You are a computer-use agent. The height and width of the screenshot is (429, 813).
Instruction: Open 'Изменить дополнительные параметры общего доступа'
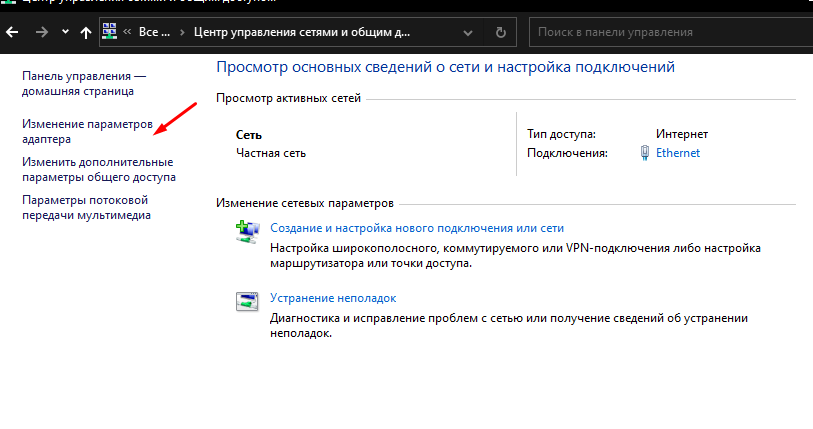pos(98,169)
